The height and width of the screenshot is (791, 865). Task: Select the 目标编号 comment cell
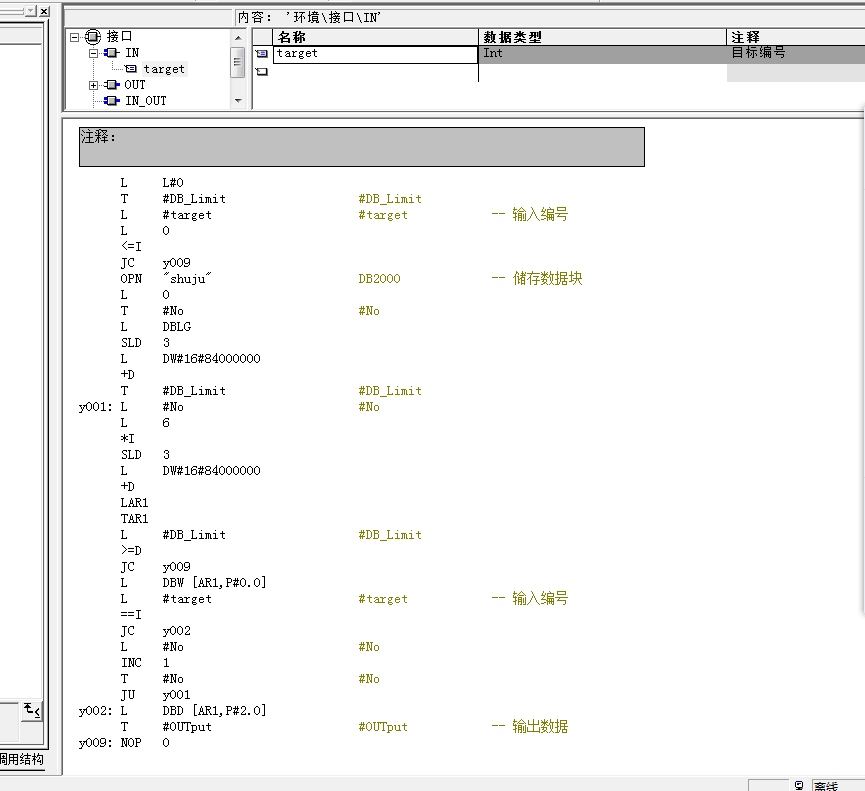coord(795,54)
